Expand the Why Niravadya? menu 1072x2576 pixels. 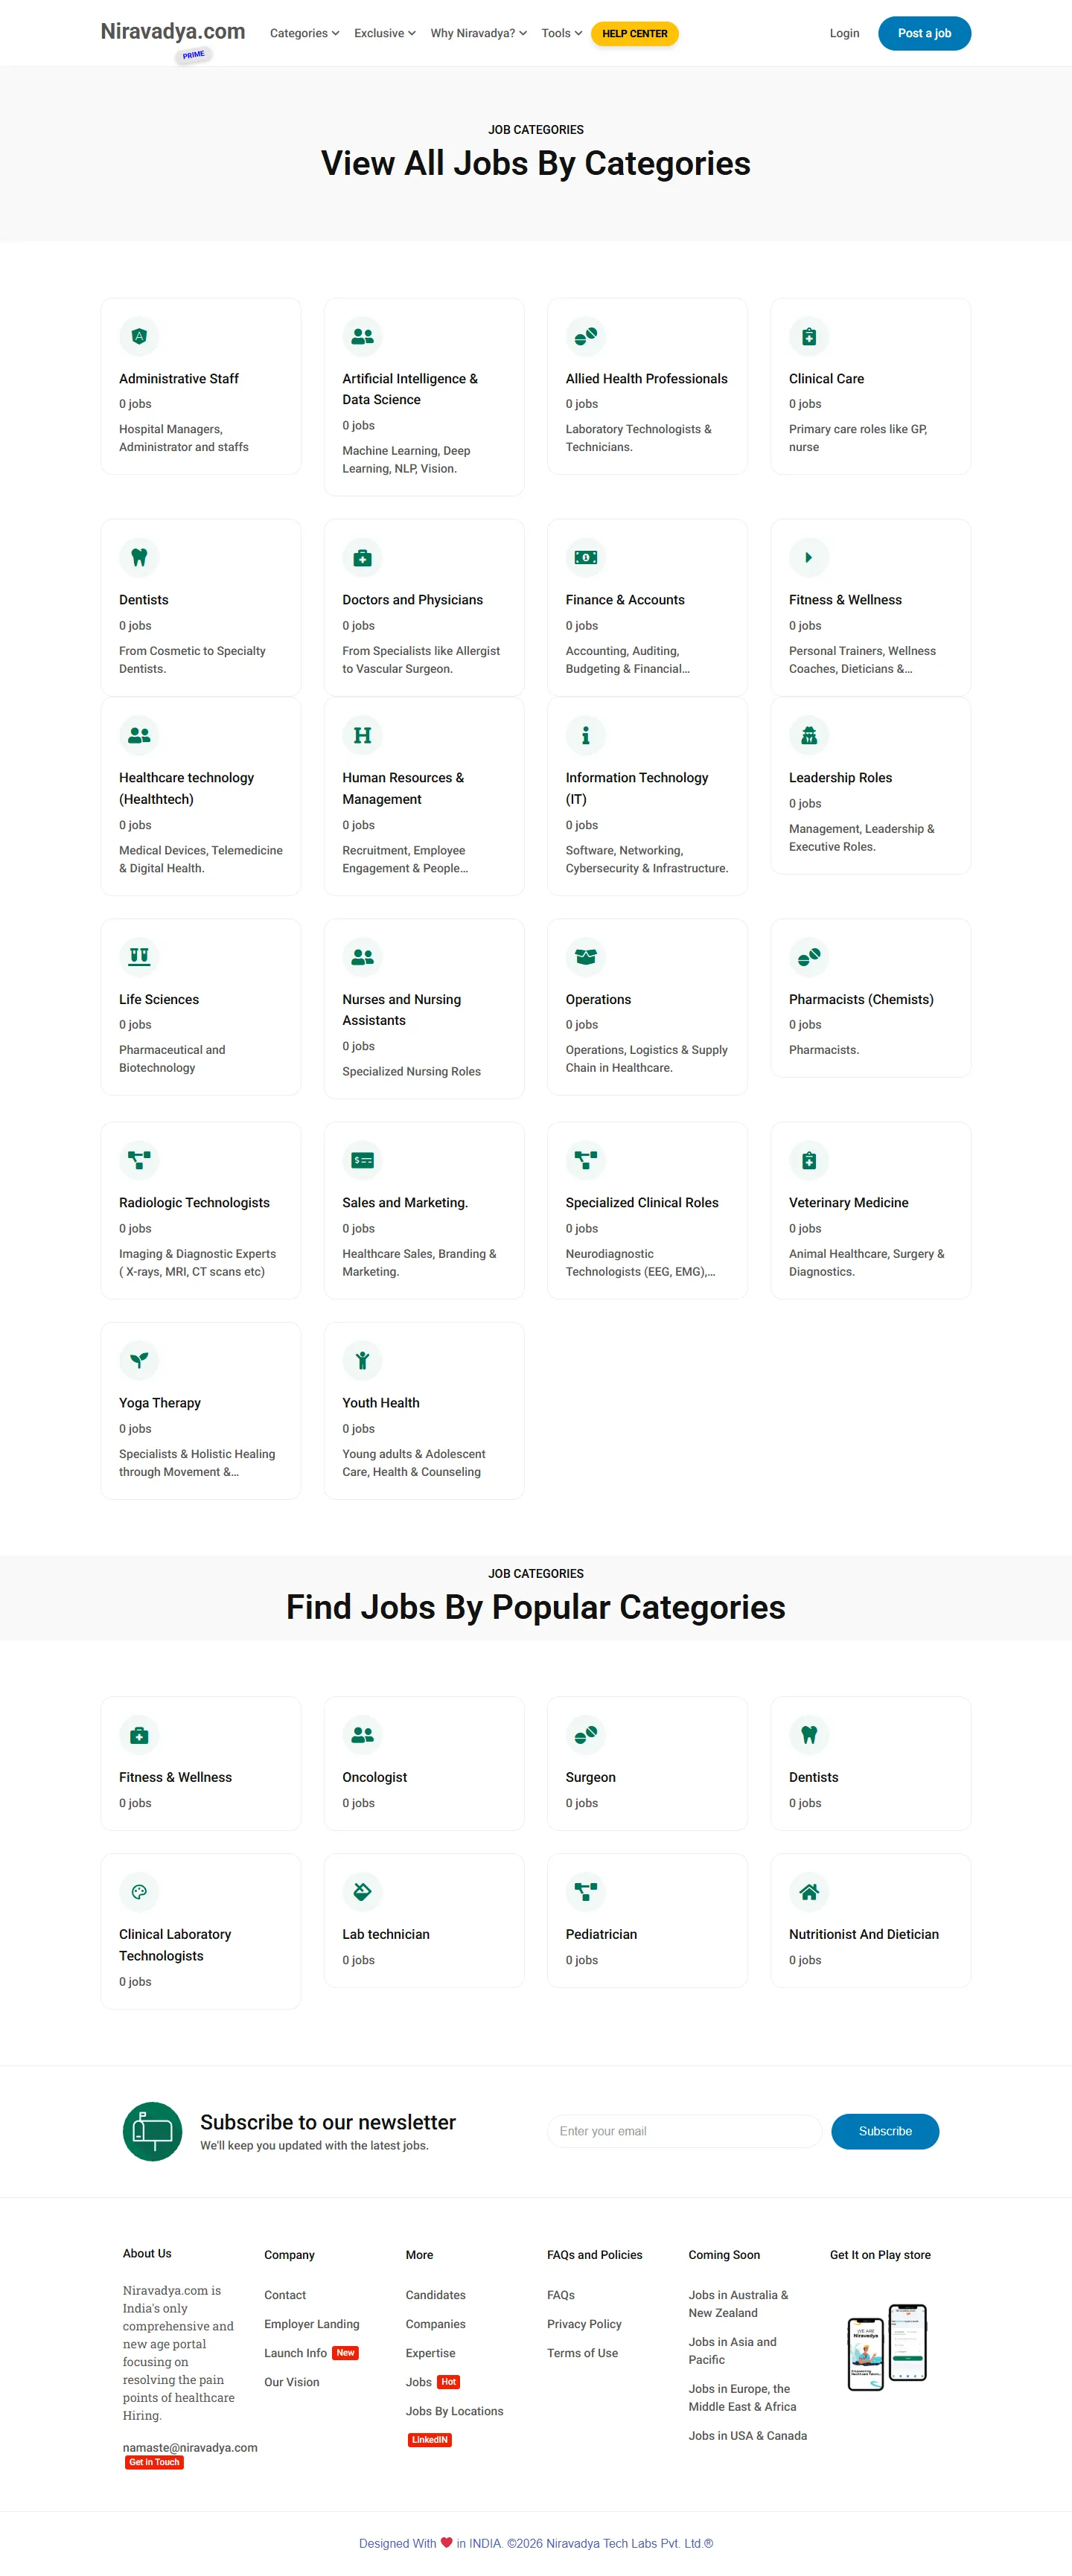[x=478, y=34]
